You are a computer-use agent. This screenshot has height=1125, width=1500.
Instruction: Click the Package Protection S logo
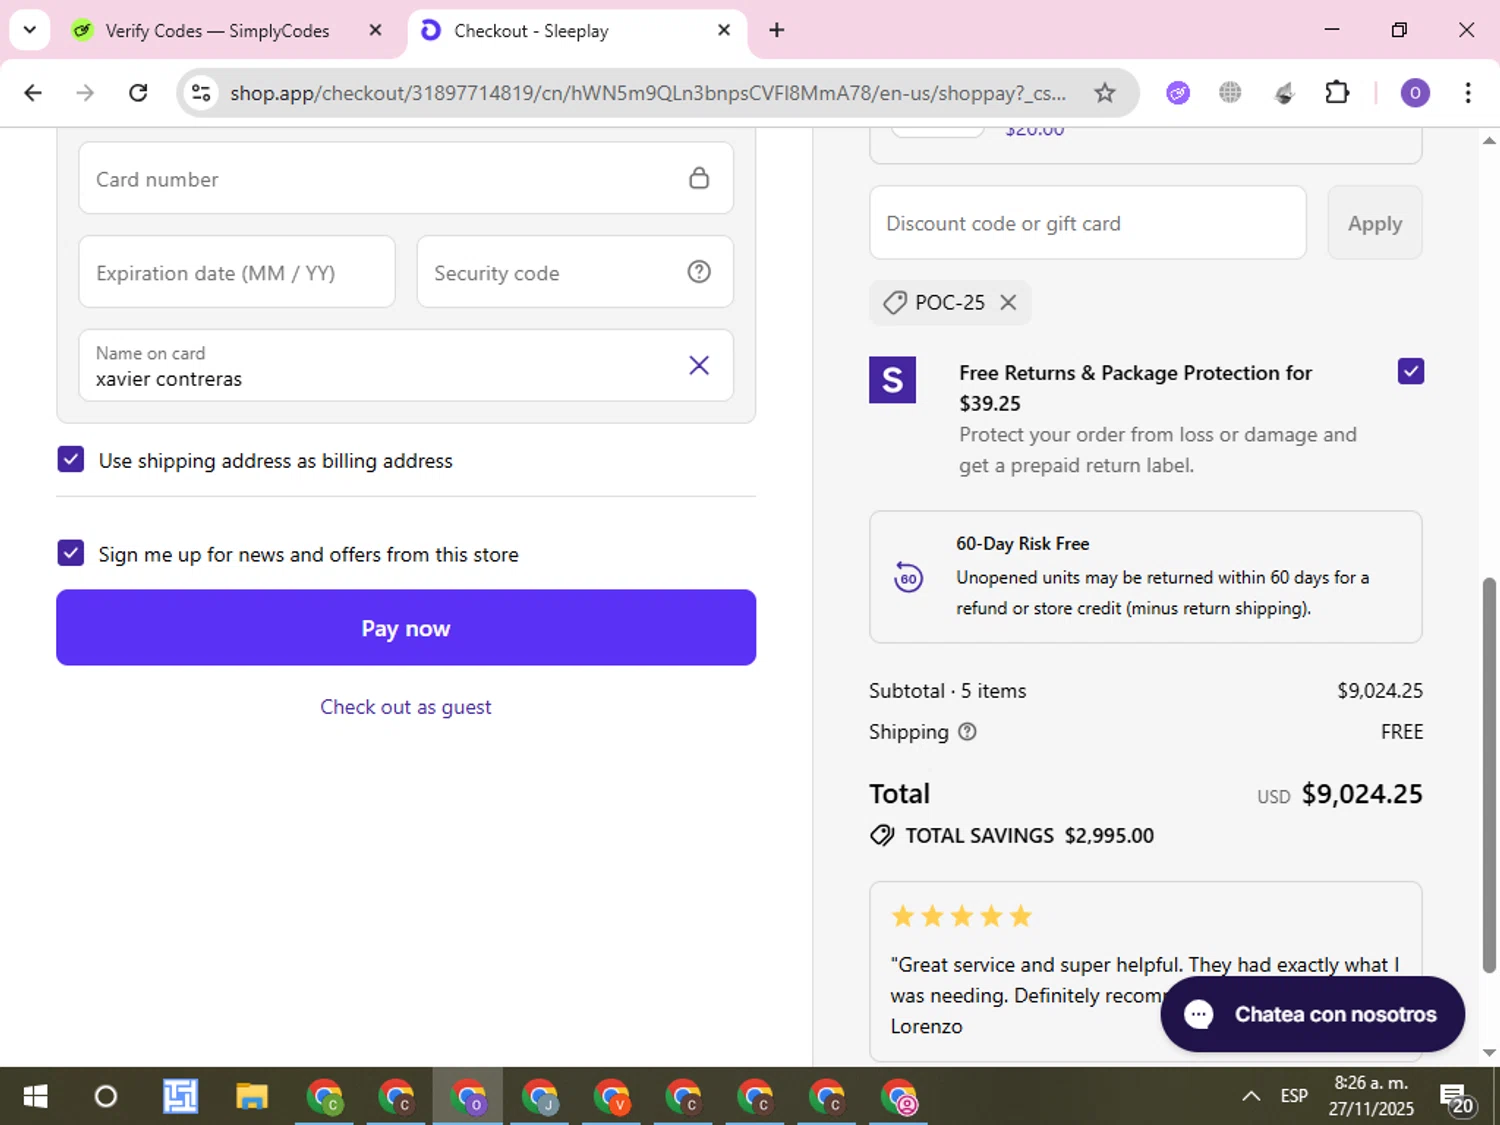(x=892, y=380)
